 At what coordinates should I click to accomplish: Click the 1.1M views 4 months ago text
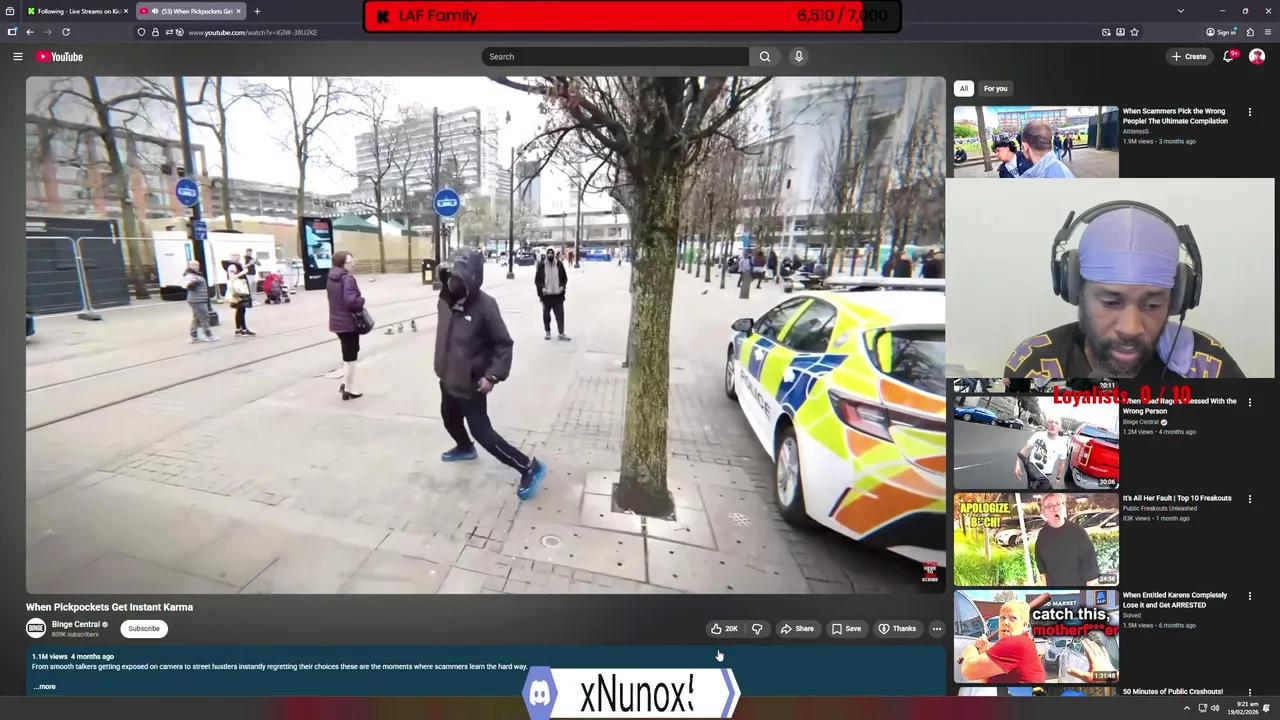tap(72, 657)
